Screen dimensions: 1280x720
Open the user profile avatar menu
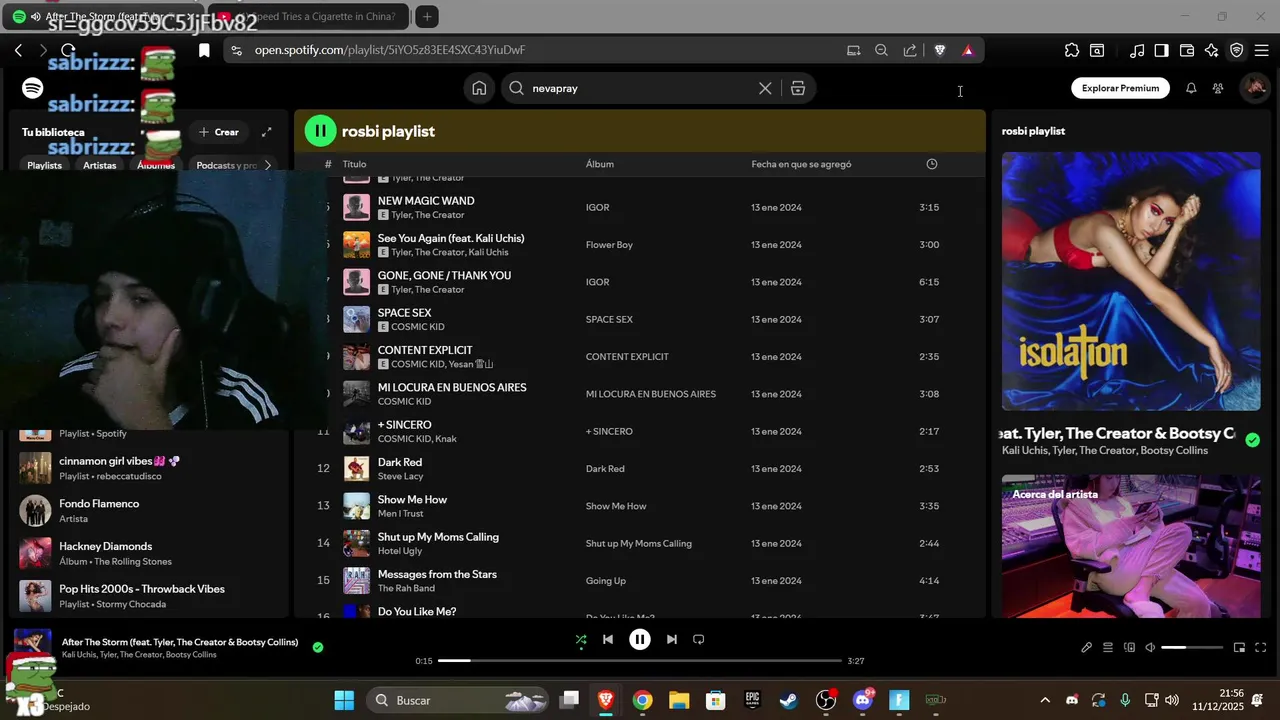(x=1254, y=88)
